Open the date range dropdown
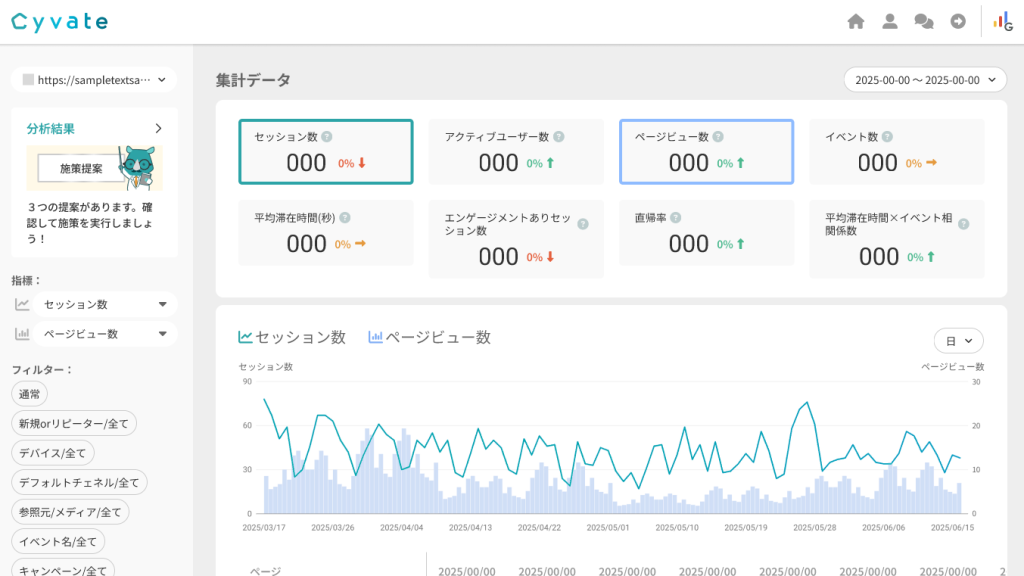The height and width of the screenshot is (576, 1024). pos(924,80)
